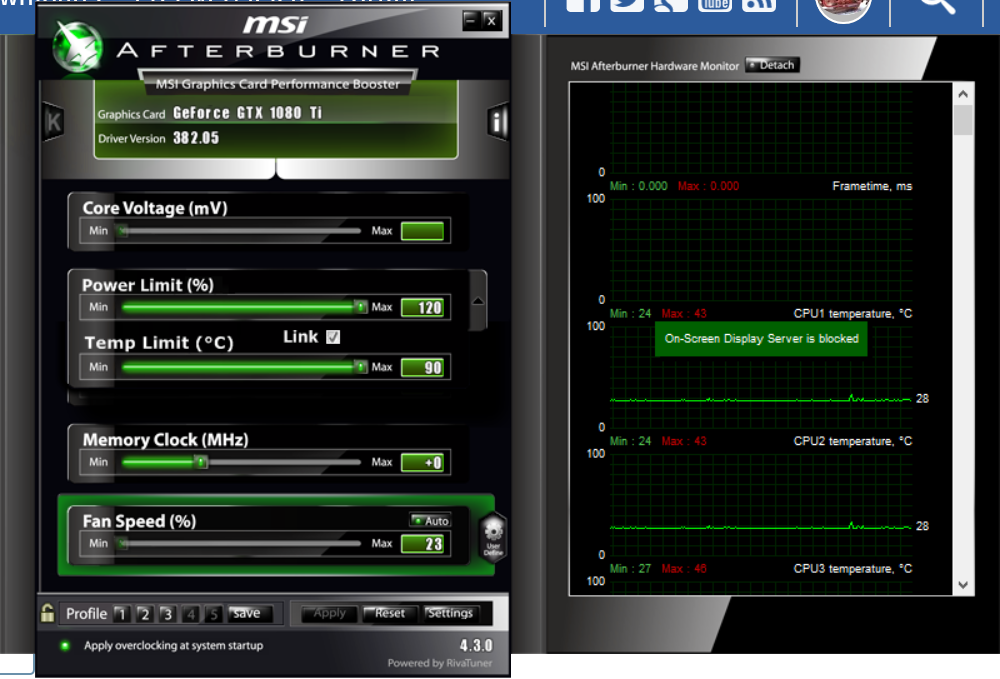Click the magnifier search icon in header
Screen dimensions: 1000x679
point(937,6)
